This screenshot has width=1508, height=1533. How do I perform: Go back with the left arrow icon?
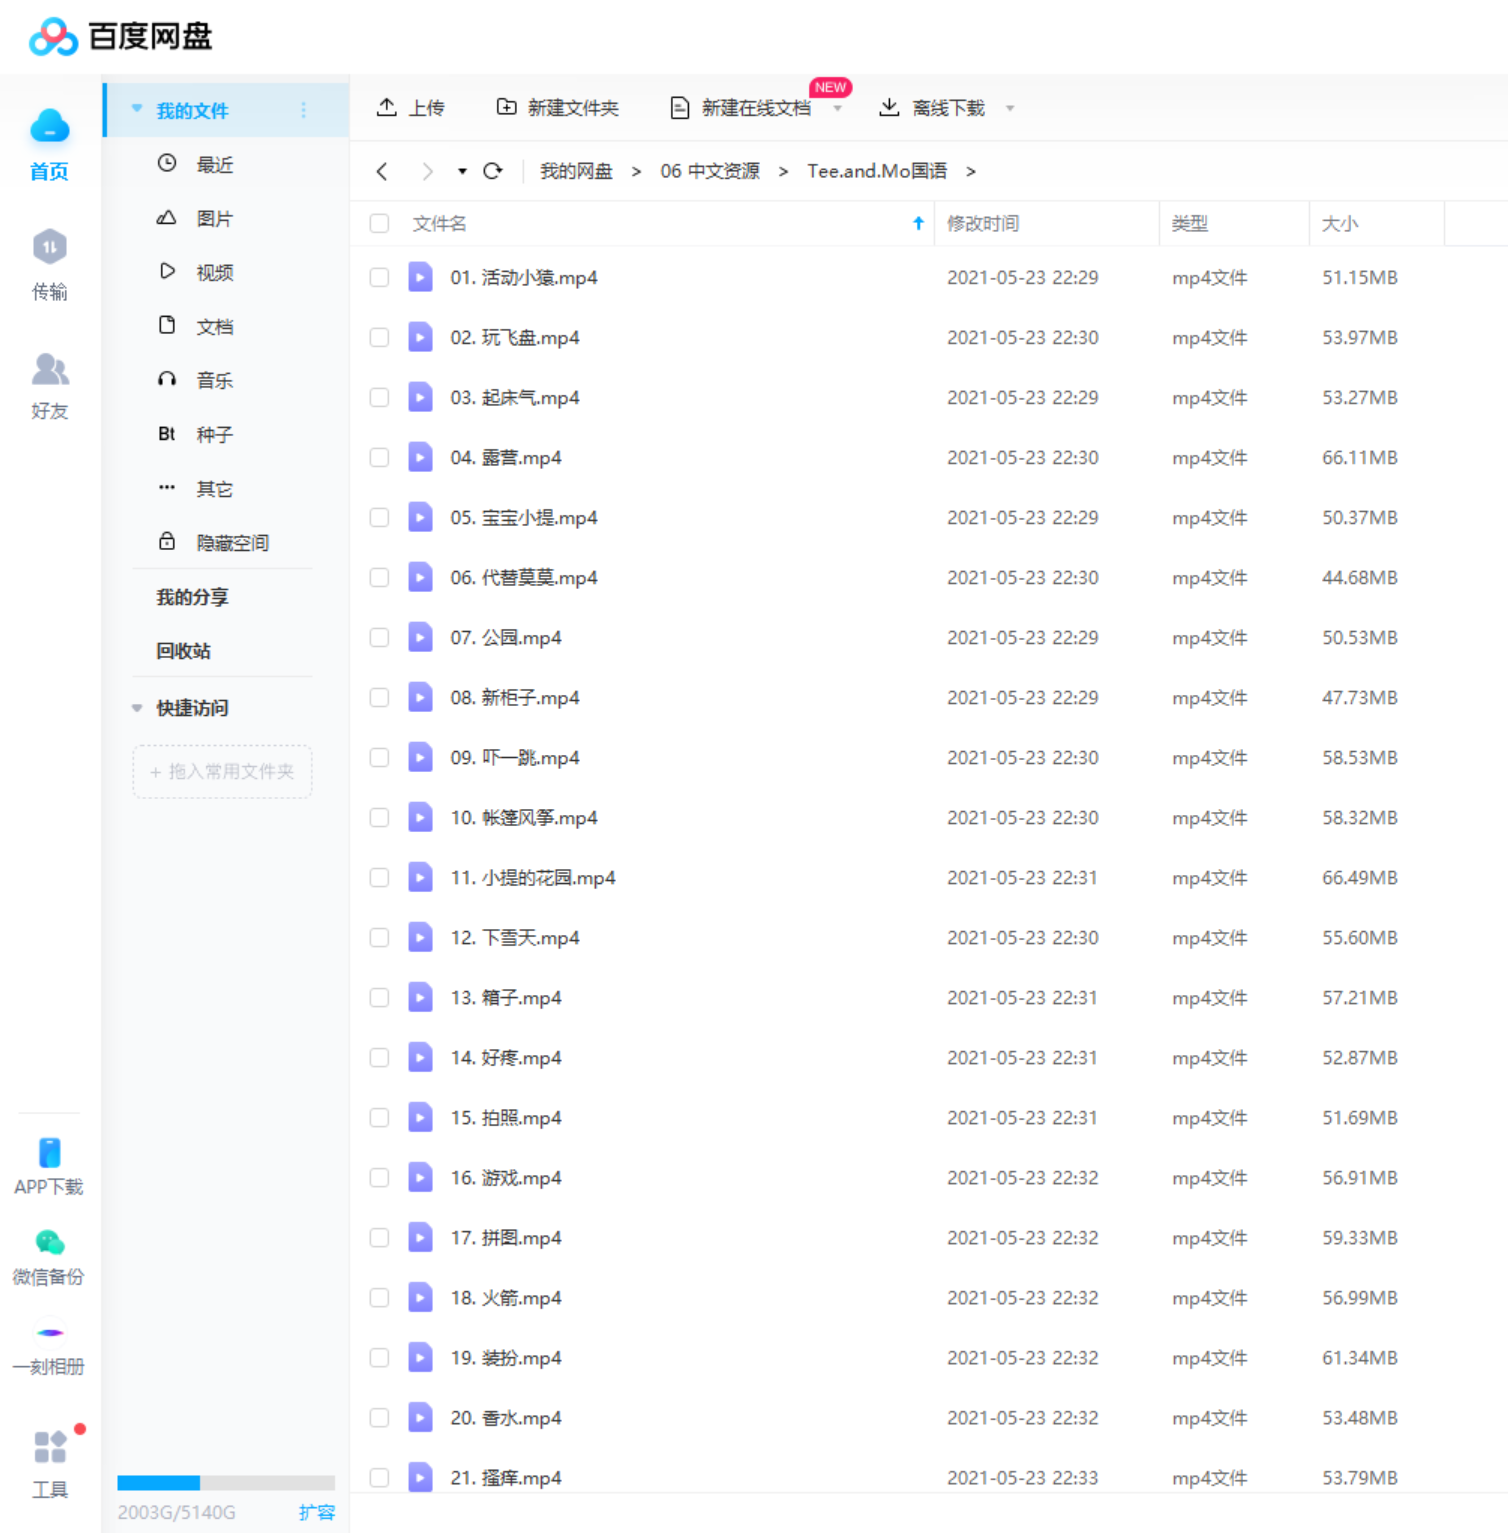coord(382,171)
